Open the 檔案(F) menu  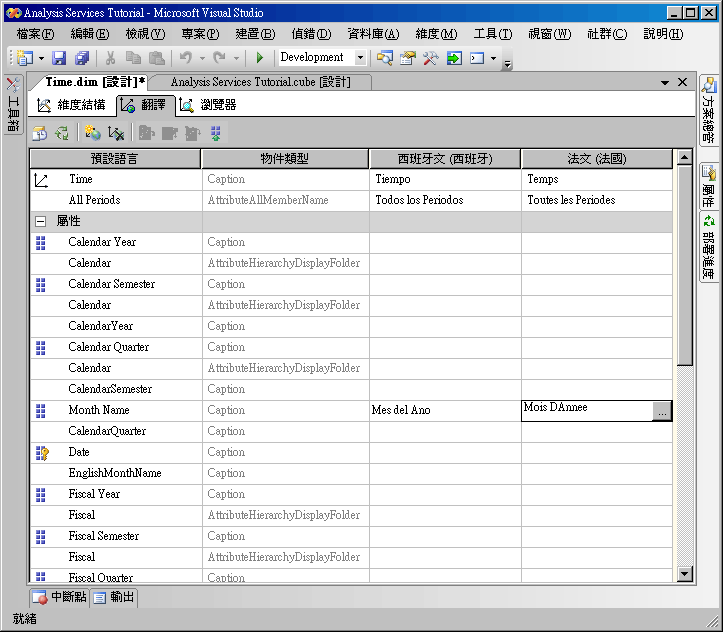[x=36, y=34]
